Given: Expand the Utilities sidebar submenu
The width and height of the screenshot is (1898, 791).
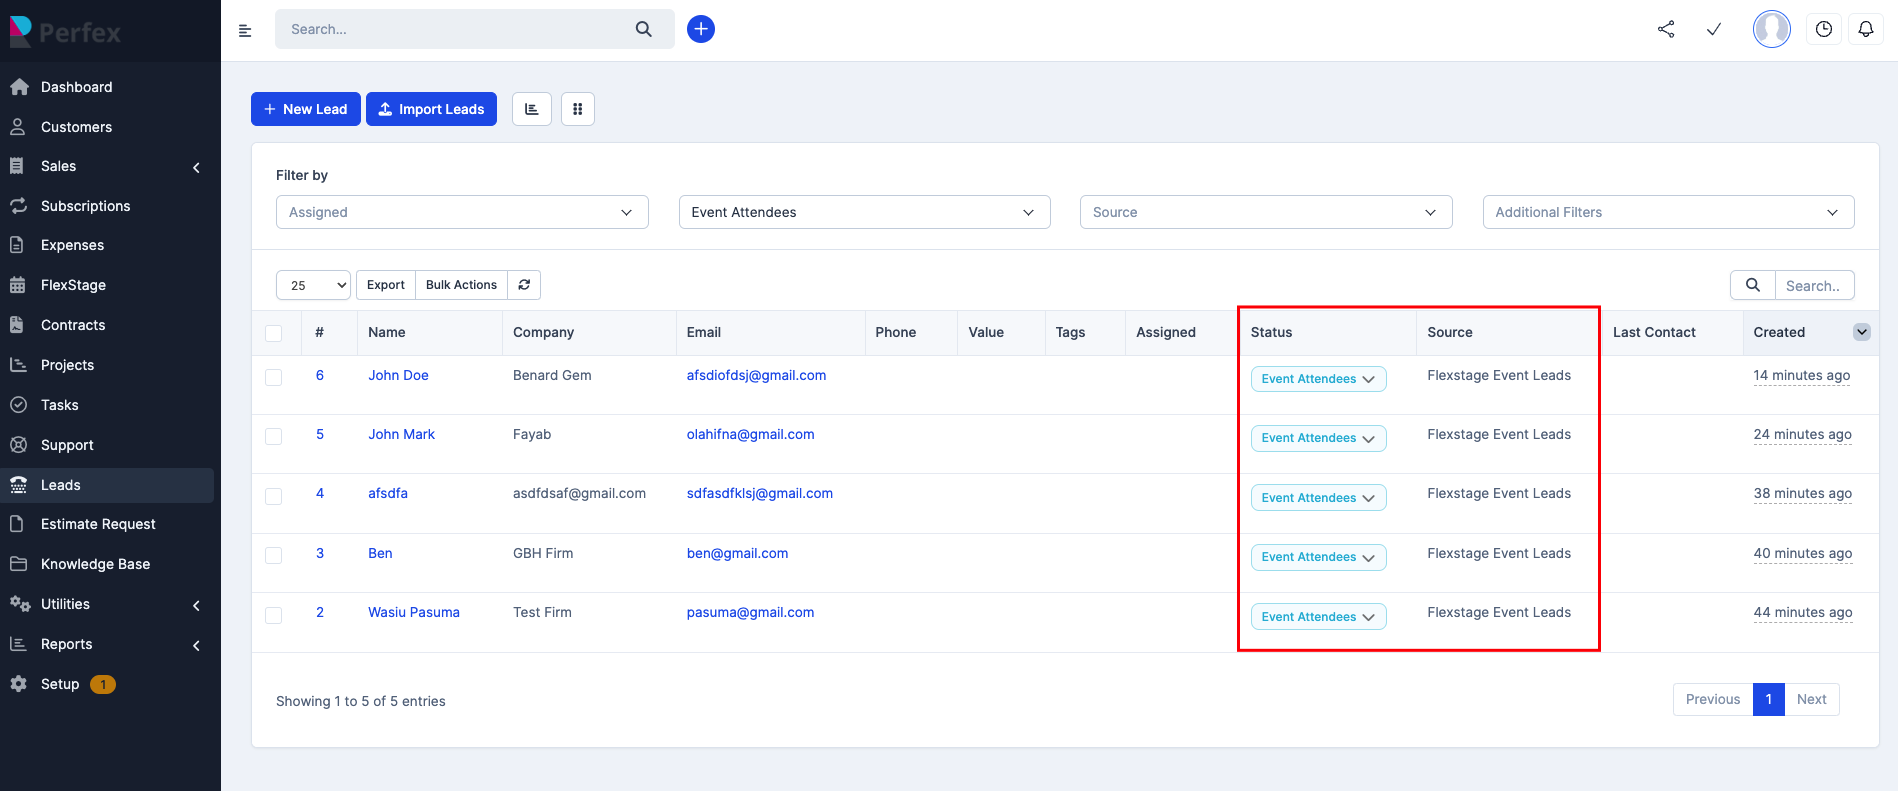Looking at the screenshot, I should [x=196, y=605].
